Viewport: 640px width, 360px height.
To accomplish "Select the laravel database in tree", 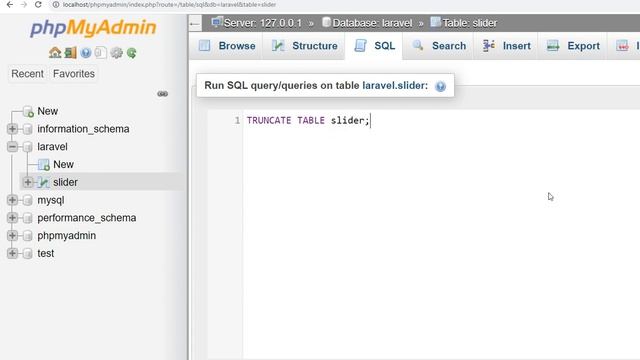I will pyautogui.click(x=52, y=147).
